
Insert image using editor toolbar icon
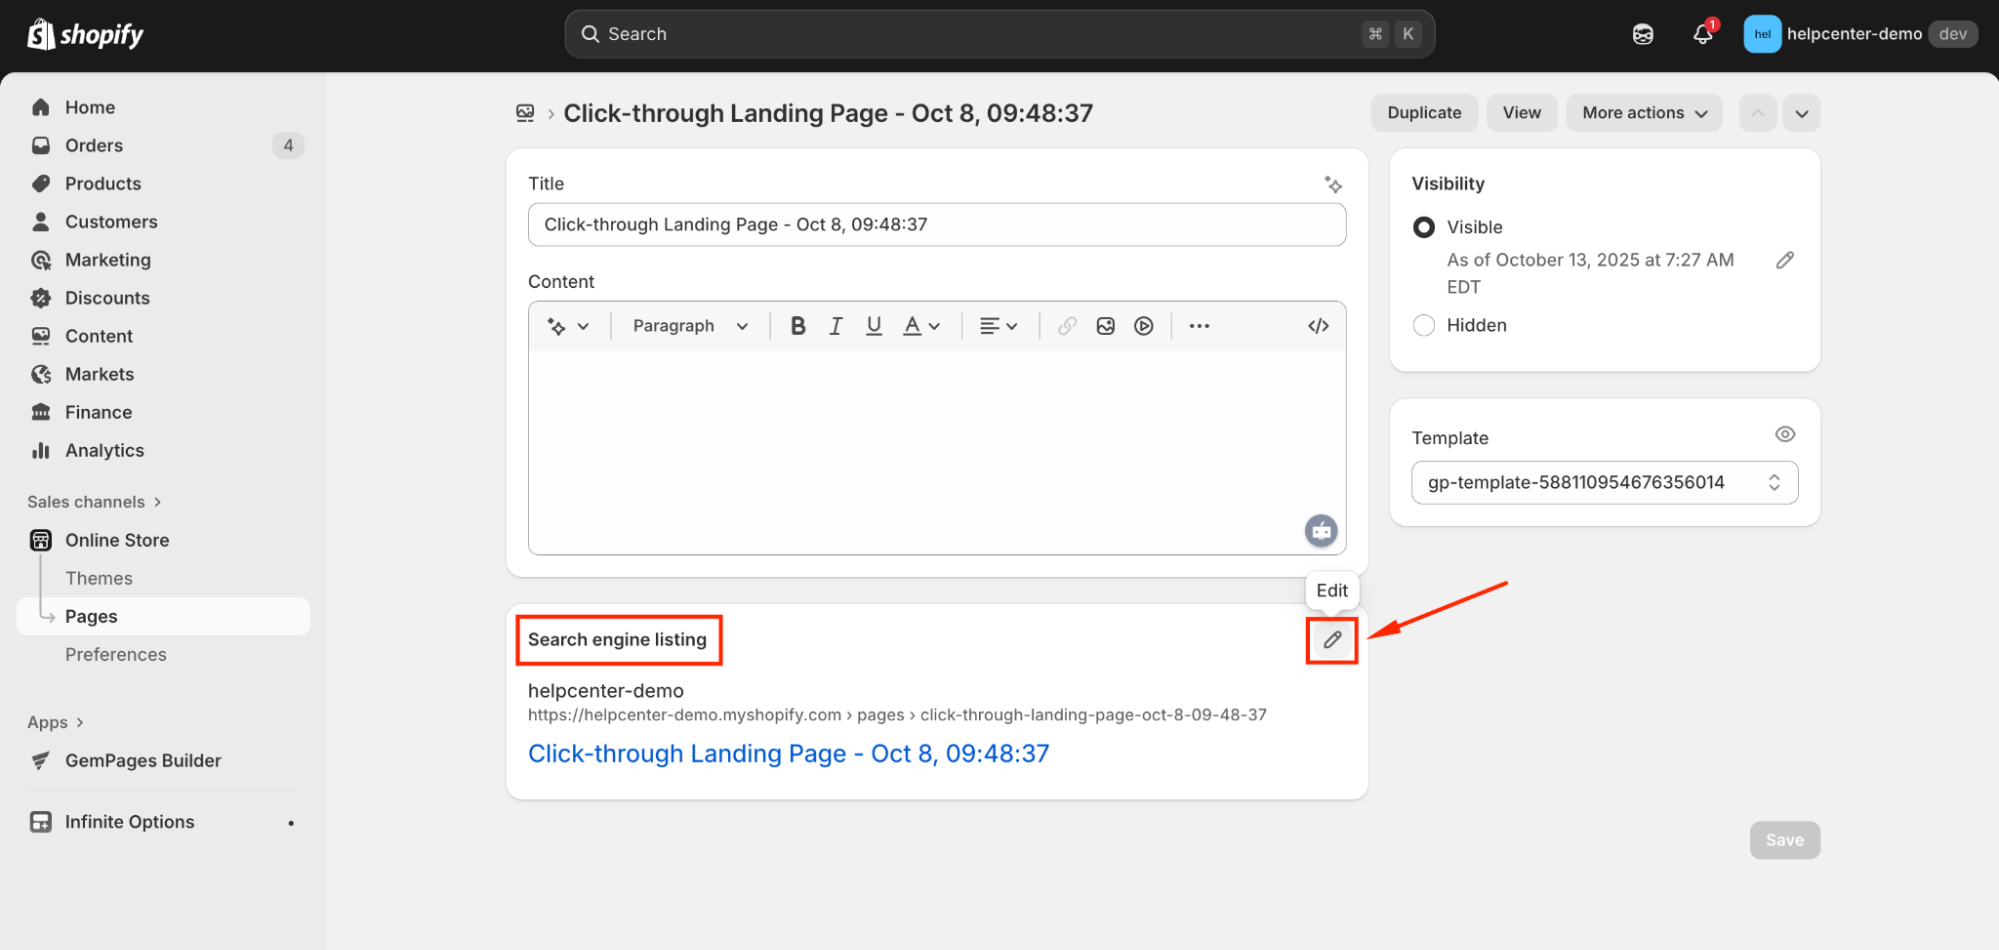pyautogui.click(x=1105, y=326)
